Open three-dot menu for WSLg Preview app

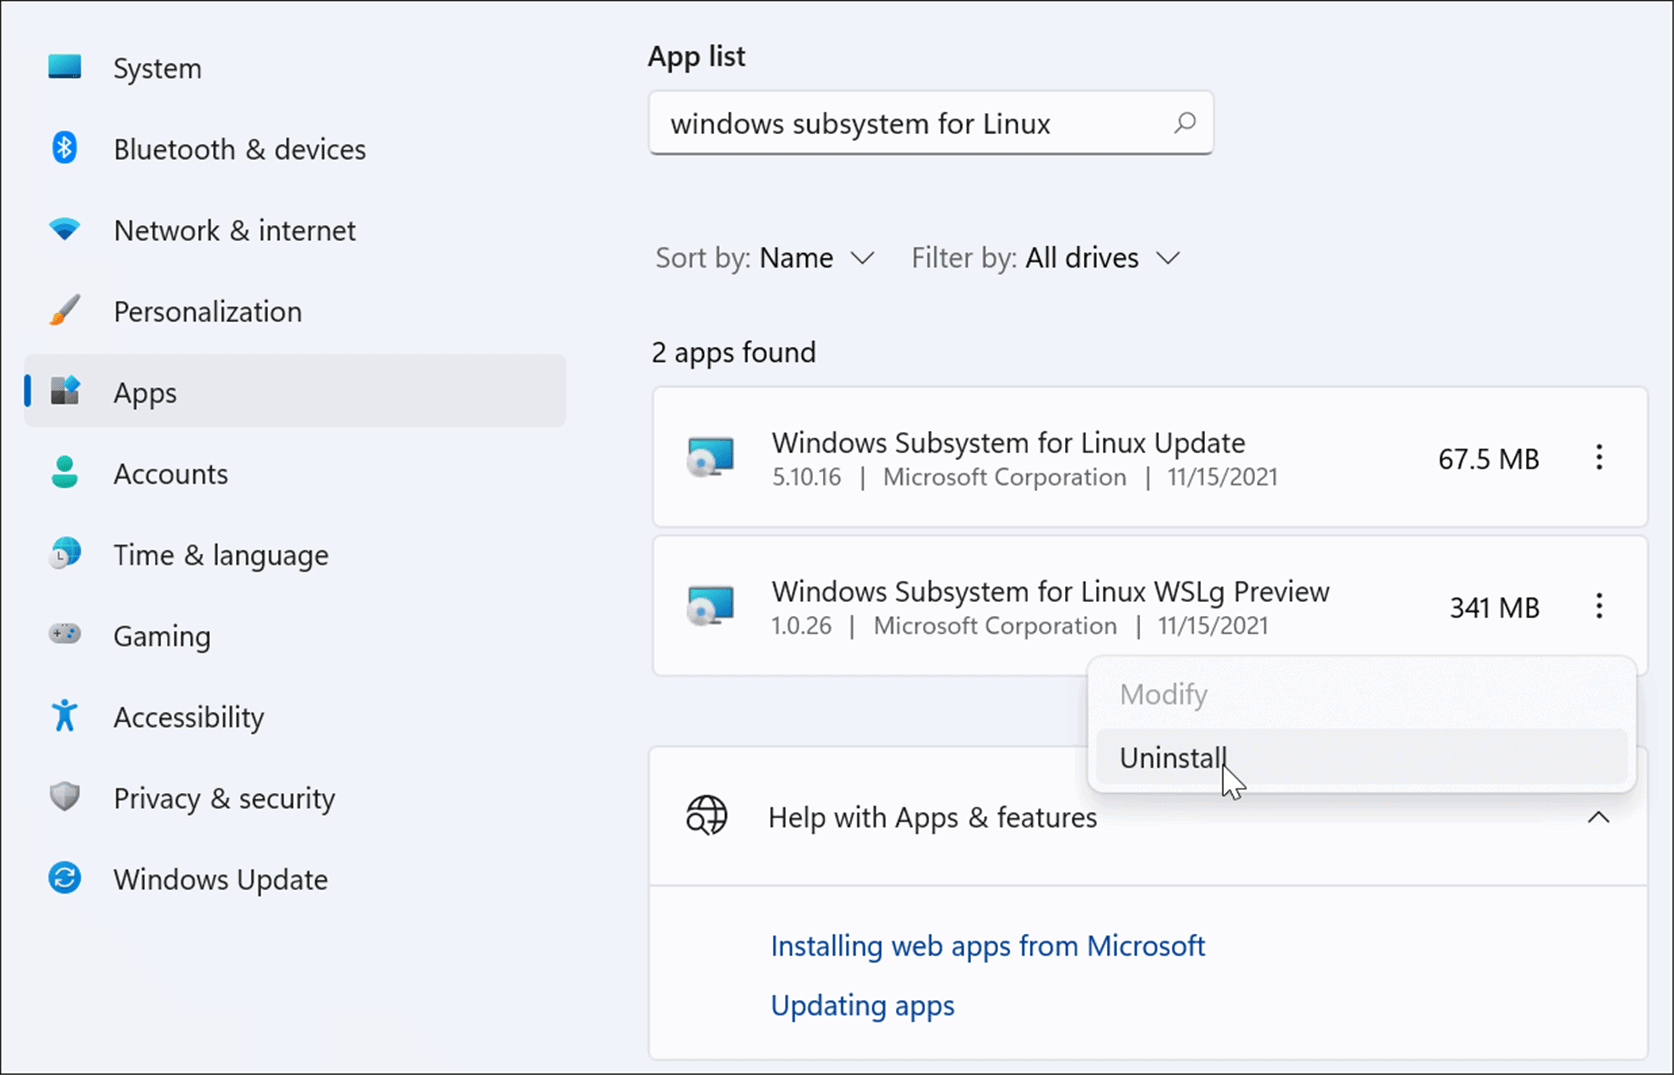click(1599, 605)
